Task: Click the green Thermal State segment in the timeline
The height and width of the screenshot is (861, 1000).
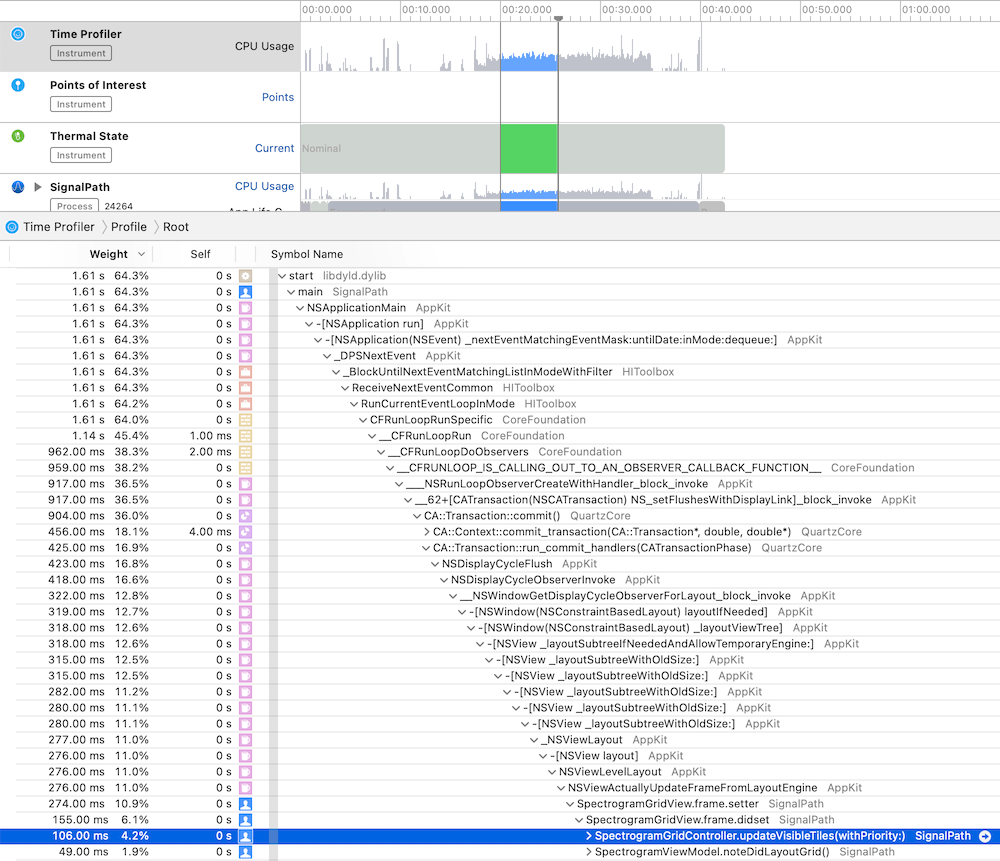Action: [x=530, y=147]
